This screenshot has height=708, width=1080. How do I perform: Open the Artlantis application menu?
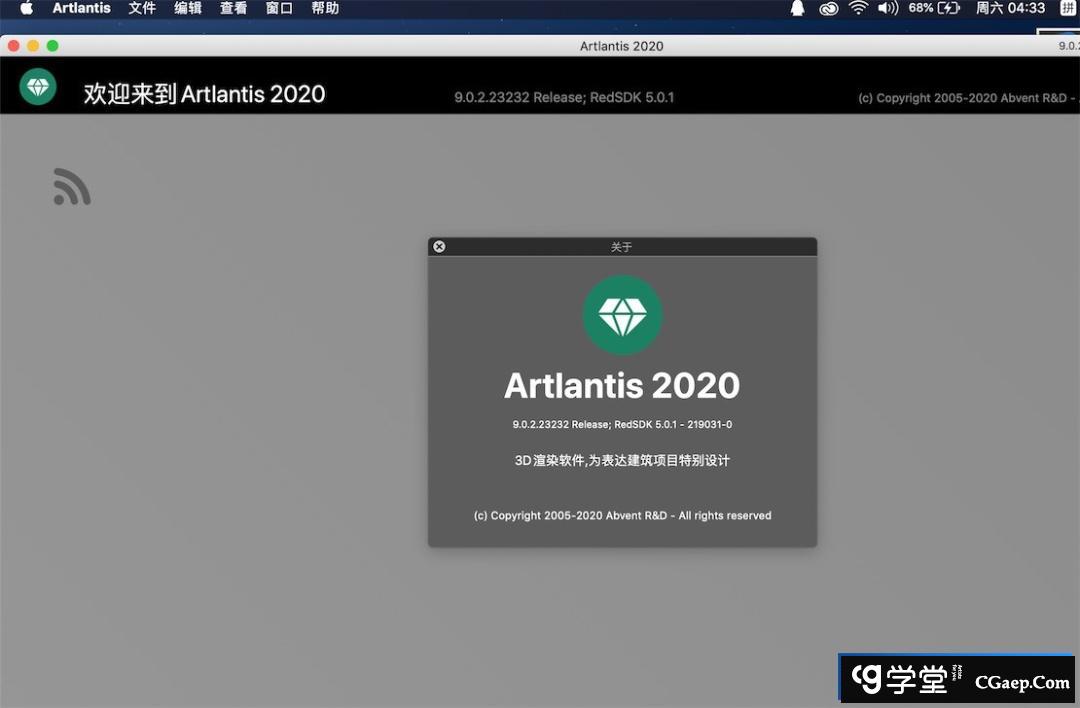[x=81, y=8]
